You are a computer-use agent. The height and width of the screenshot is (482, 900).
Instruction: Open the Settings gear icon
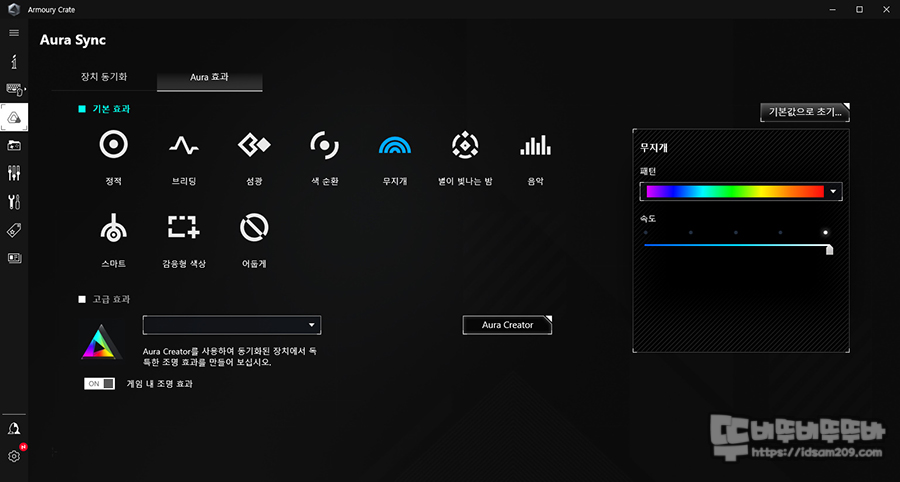click(14, 456)
